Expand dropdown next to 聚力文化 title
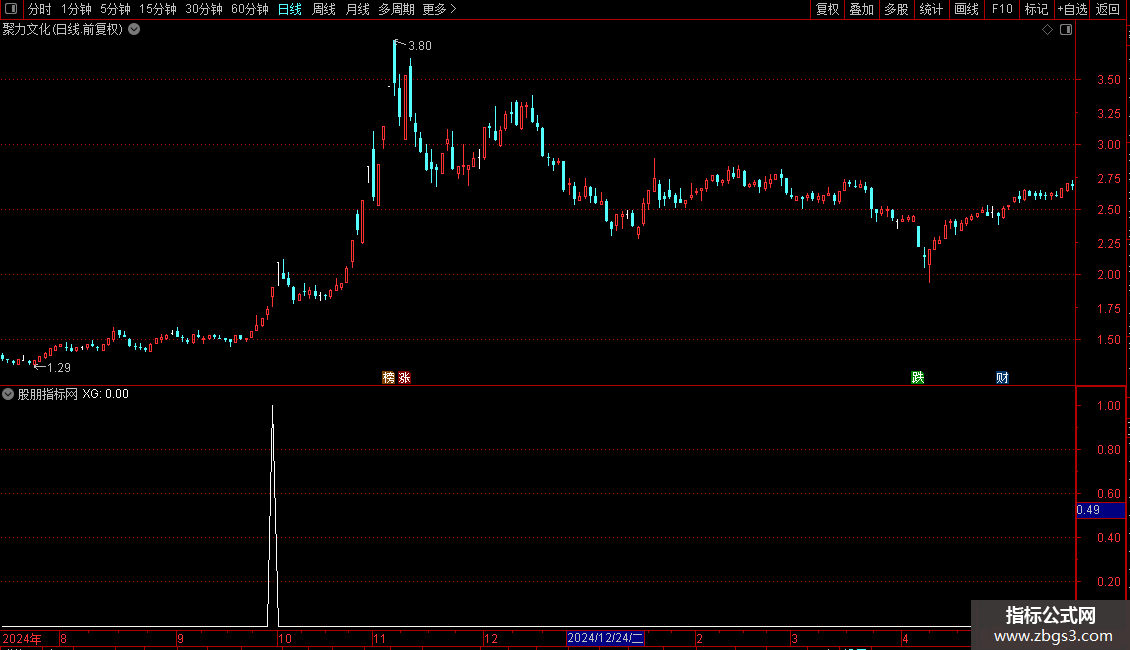Viewport: 1130px width, 650px height. pos(134,30)
